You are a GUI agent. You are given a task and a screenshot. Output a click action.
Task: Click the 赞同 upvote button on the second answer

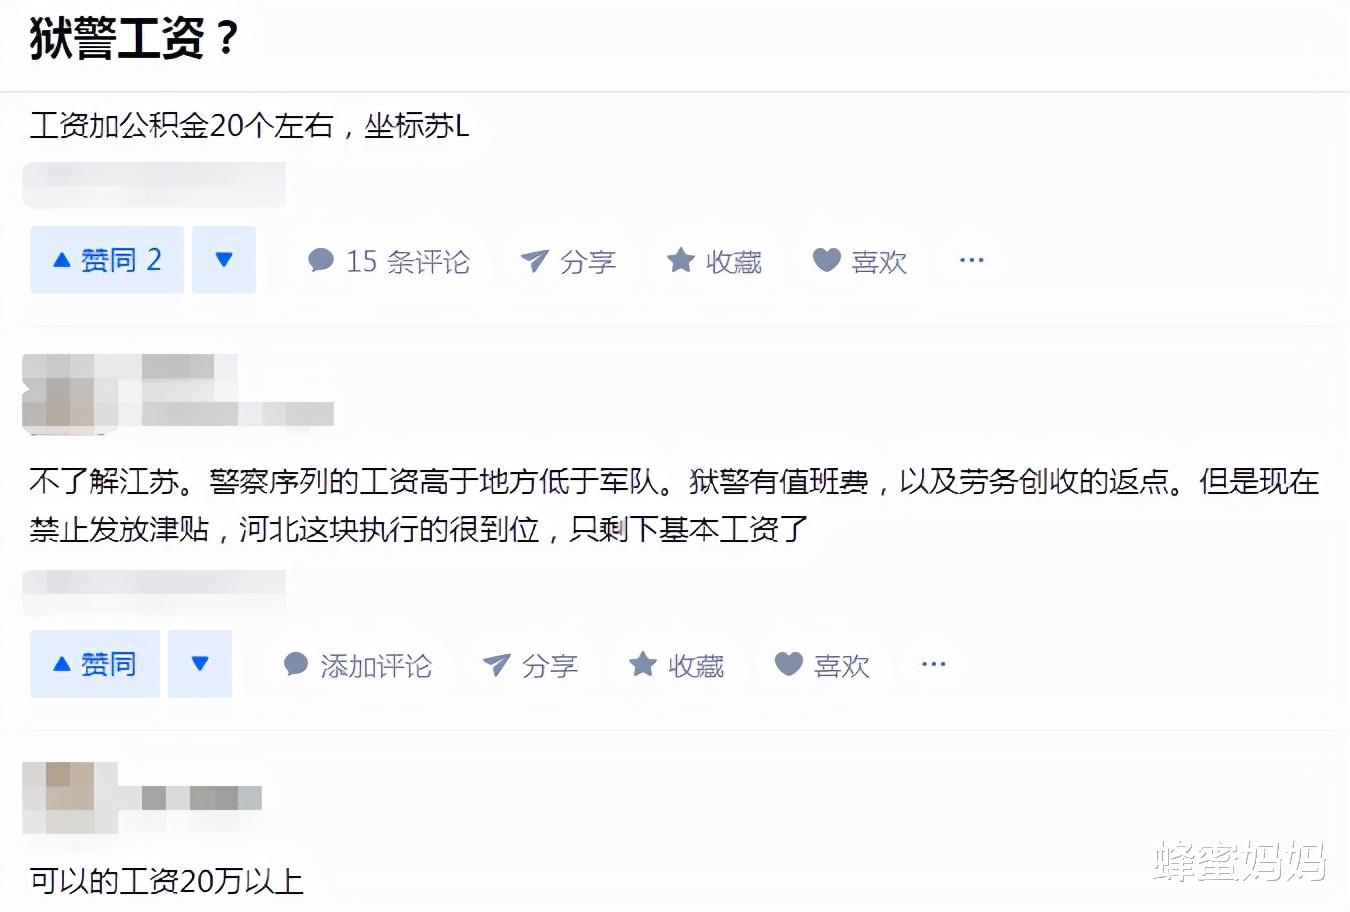click(94, 663)
